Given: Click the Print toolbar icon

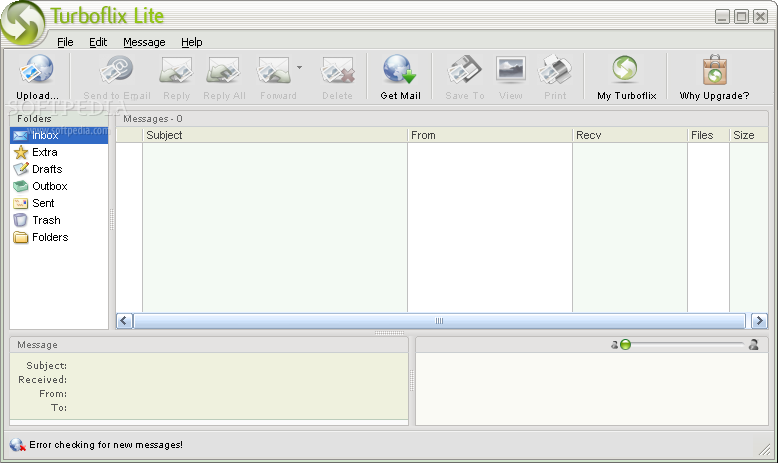Looking at the screenshot, I should pyautogui.click(x=555, y=69).
